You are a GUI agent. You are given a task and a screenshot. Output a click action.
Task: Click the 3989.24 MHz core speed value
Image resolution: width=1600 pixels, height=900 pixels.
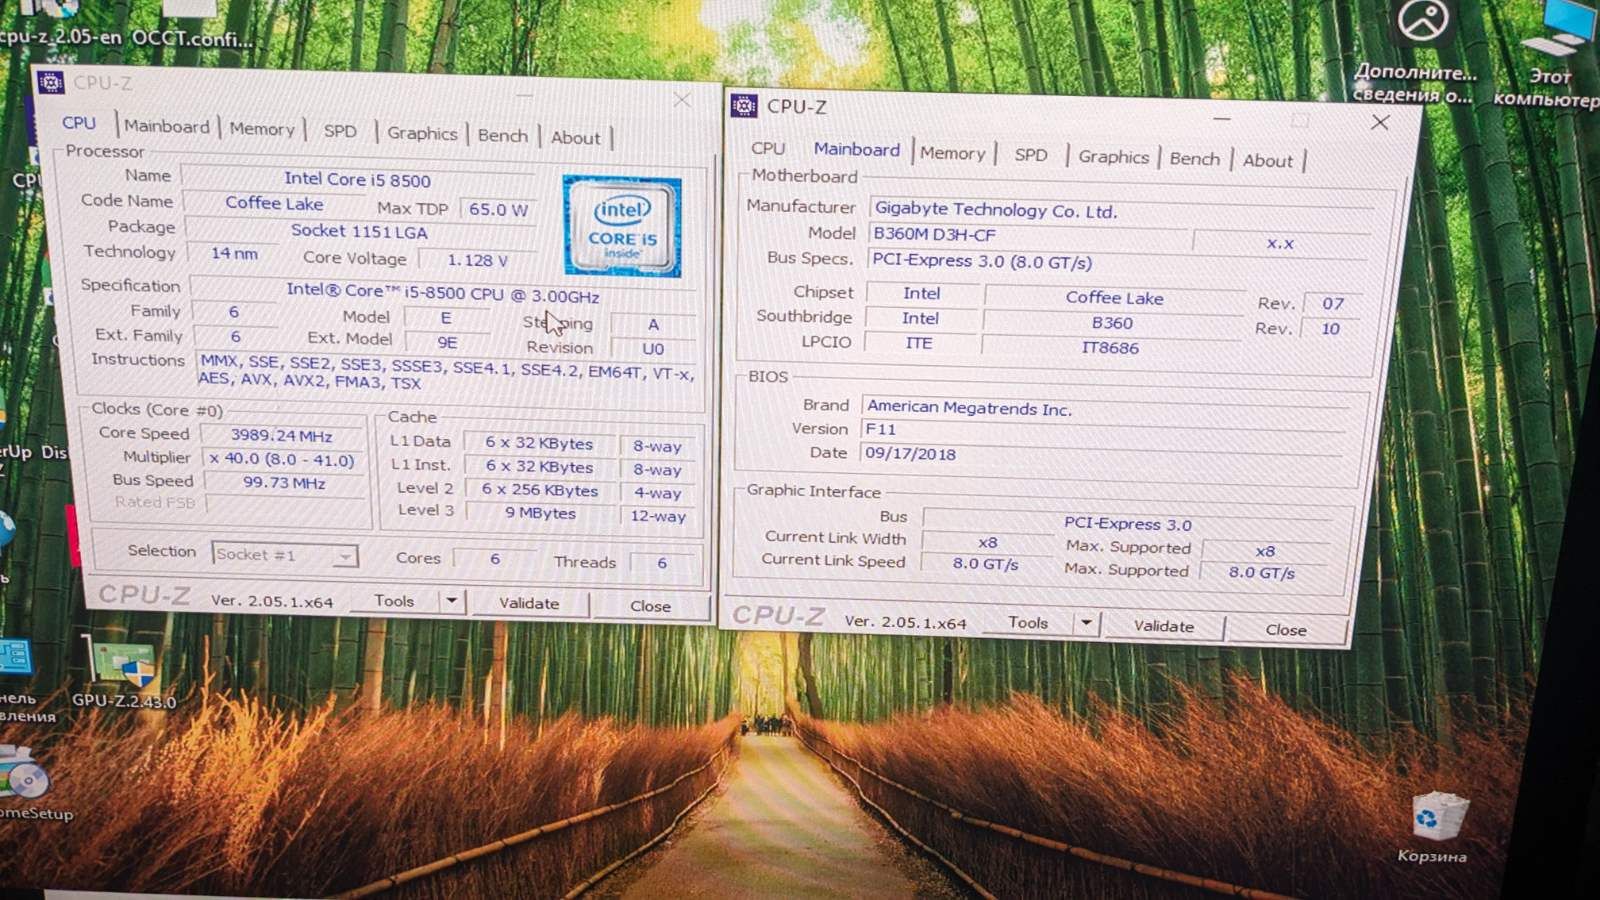[x=282, y=436]
